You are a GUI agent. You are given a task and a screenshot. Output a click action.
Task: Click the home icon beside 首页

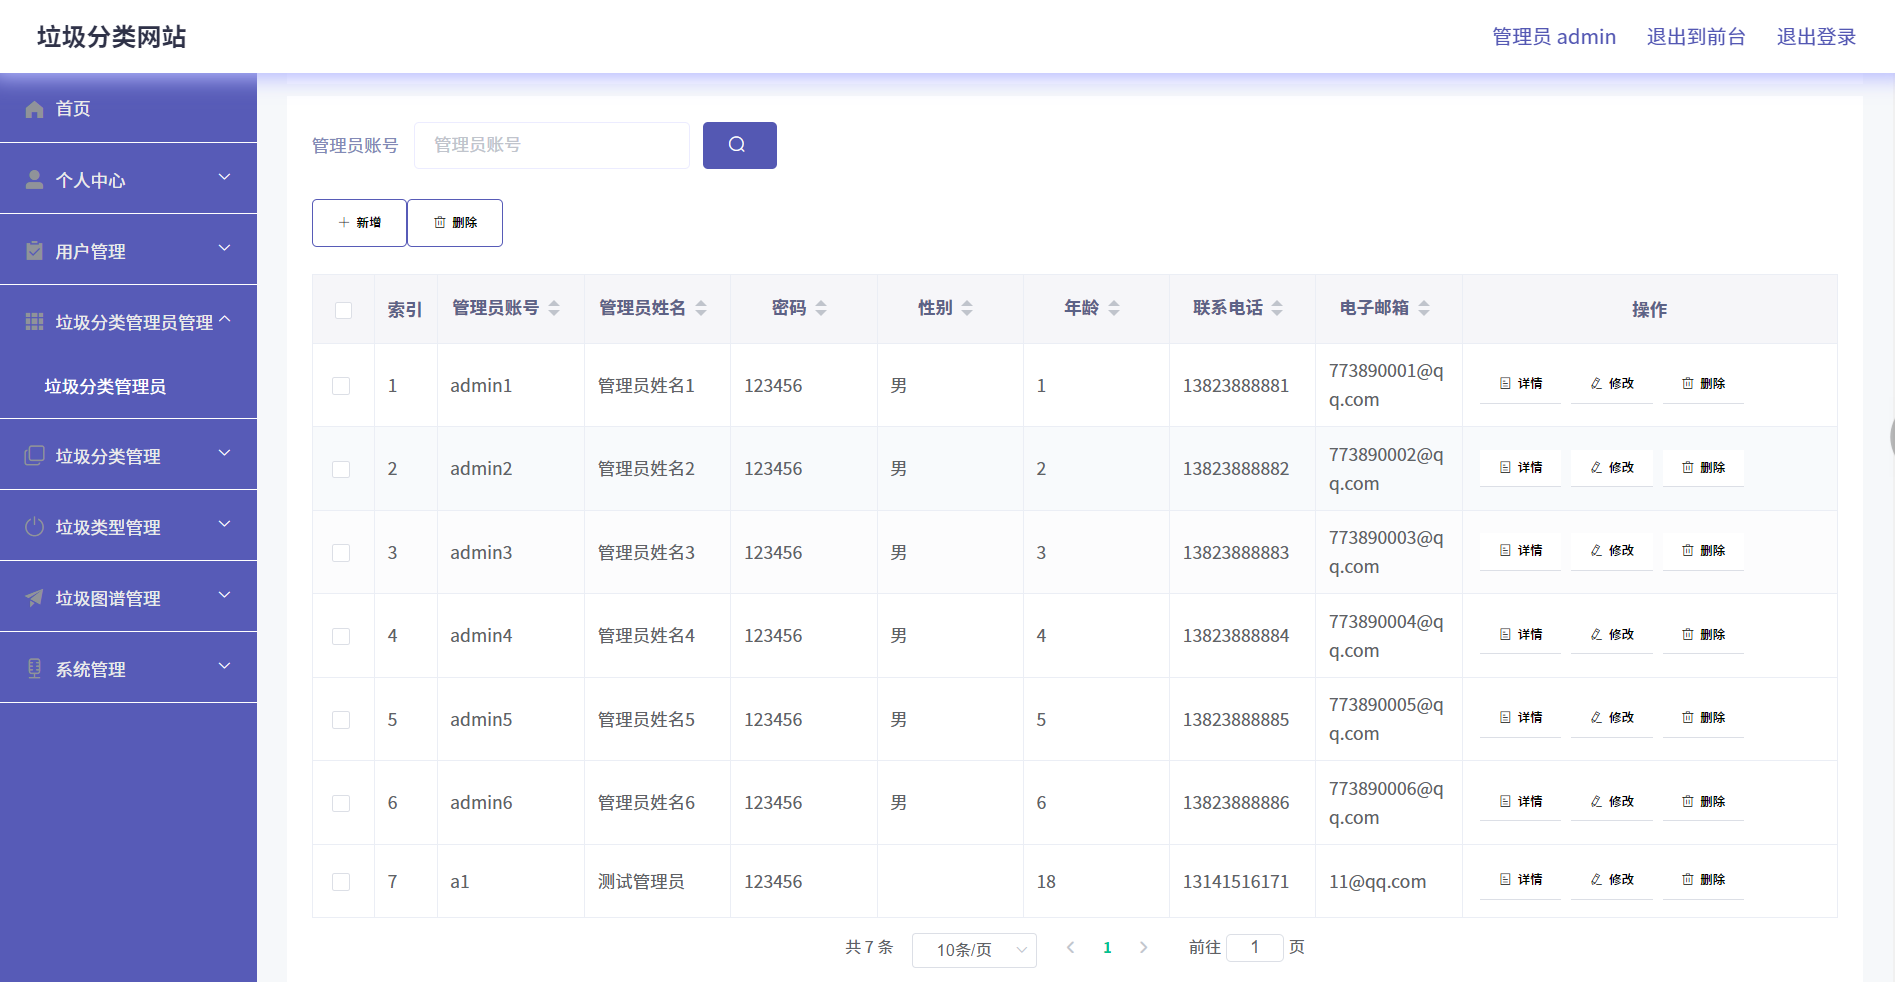tap(34, 109)
